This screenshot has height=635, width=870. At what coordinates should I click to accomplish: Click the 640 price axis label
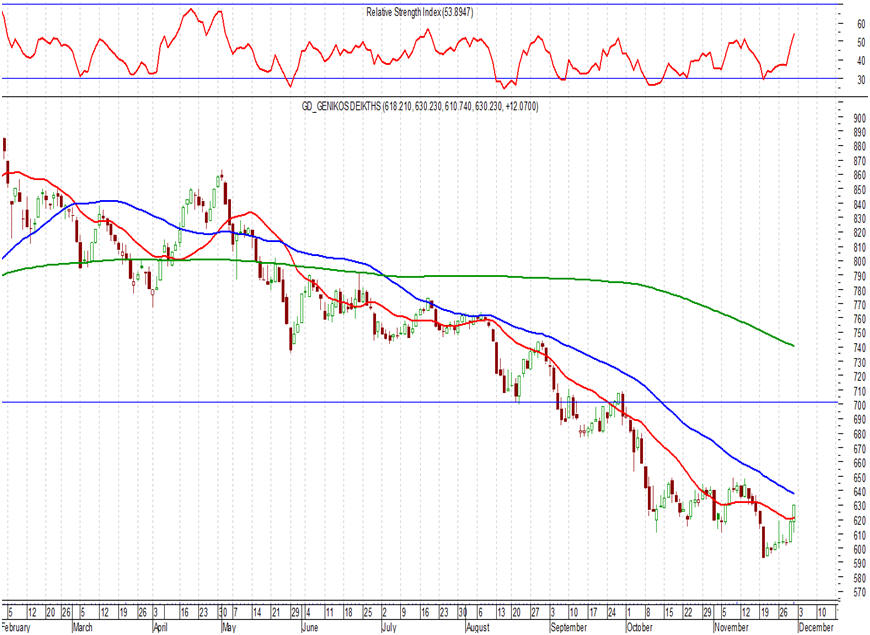pos(859,491)
